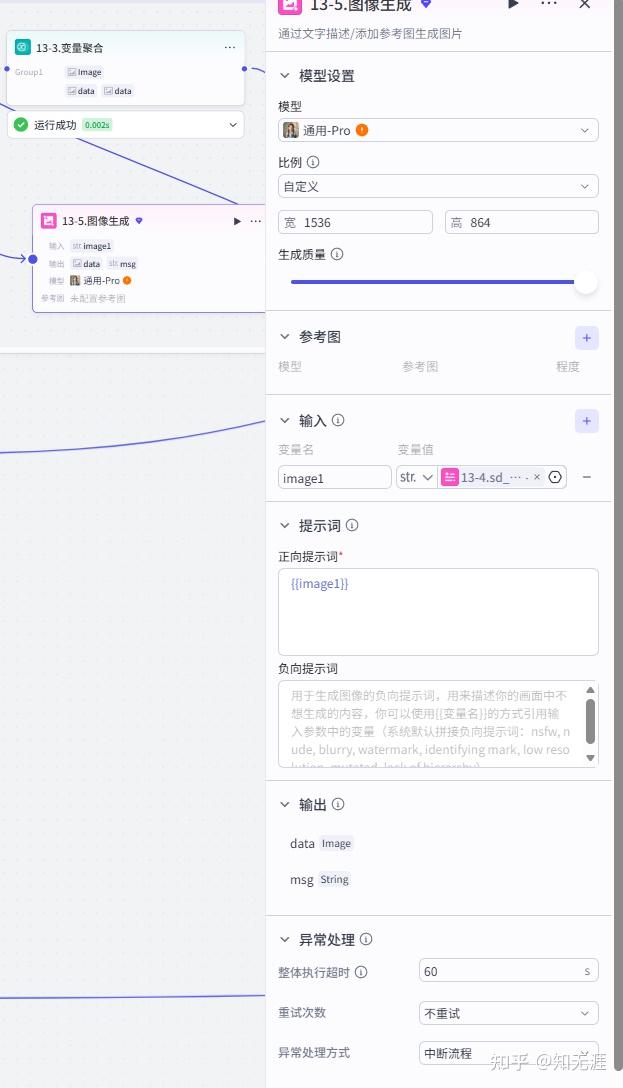This screenshot has width=623, height=1088.
Task: Click the green run success check icon
Action: [21, 125]
